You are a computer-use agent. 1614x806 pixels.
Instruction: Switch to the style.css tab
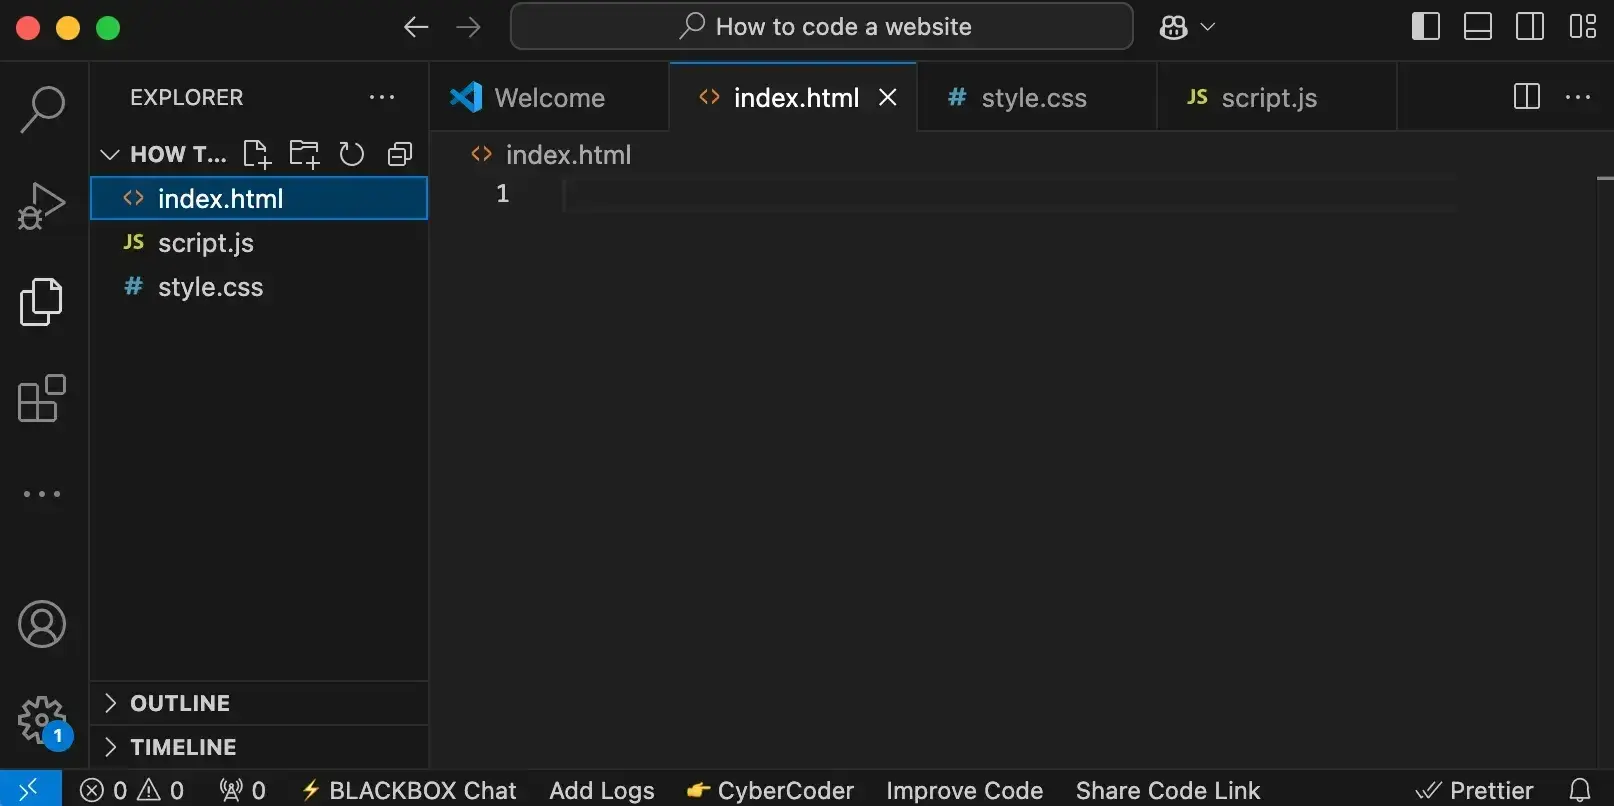[x=1033, y=98]
